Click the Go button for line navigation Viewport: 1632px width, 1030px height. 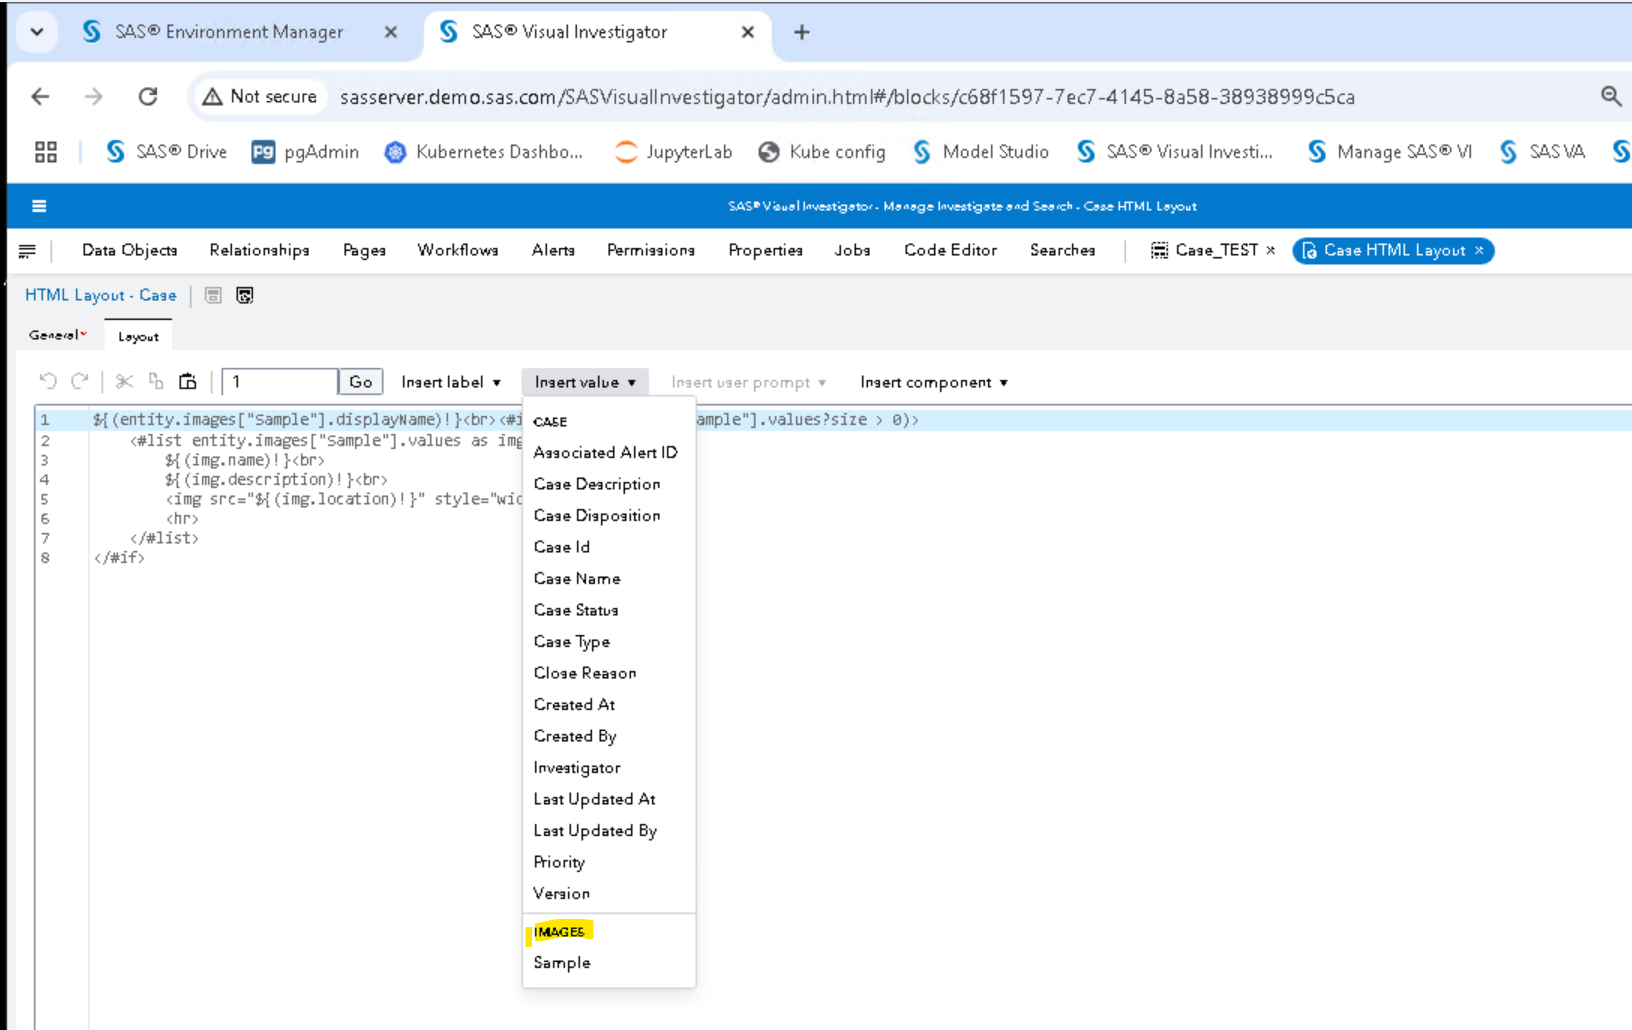pos(360,381)
